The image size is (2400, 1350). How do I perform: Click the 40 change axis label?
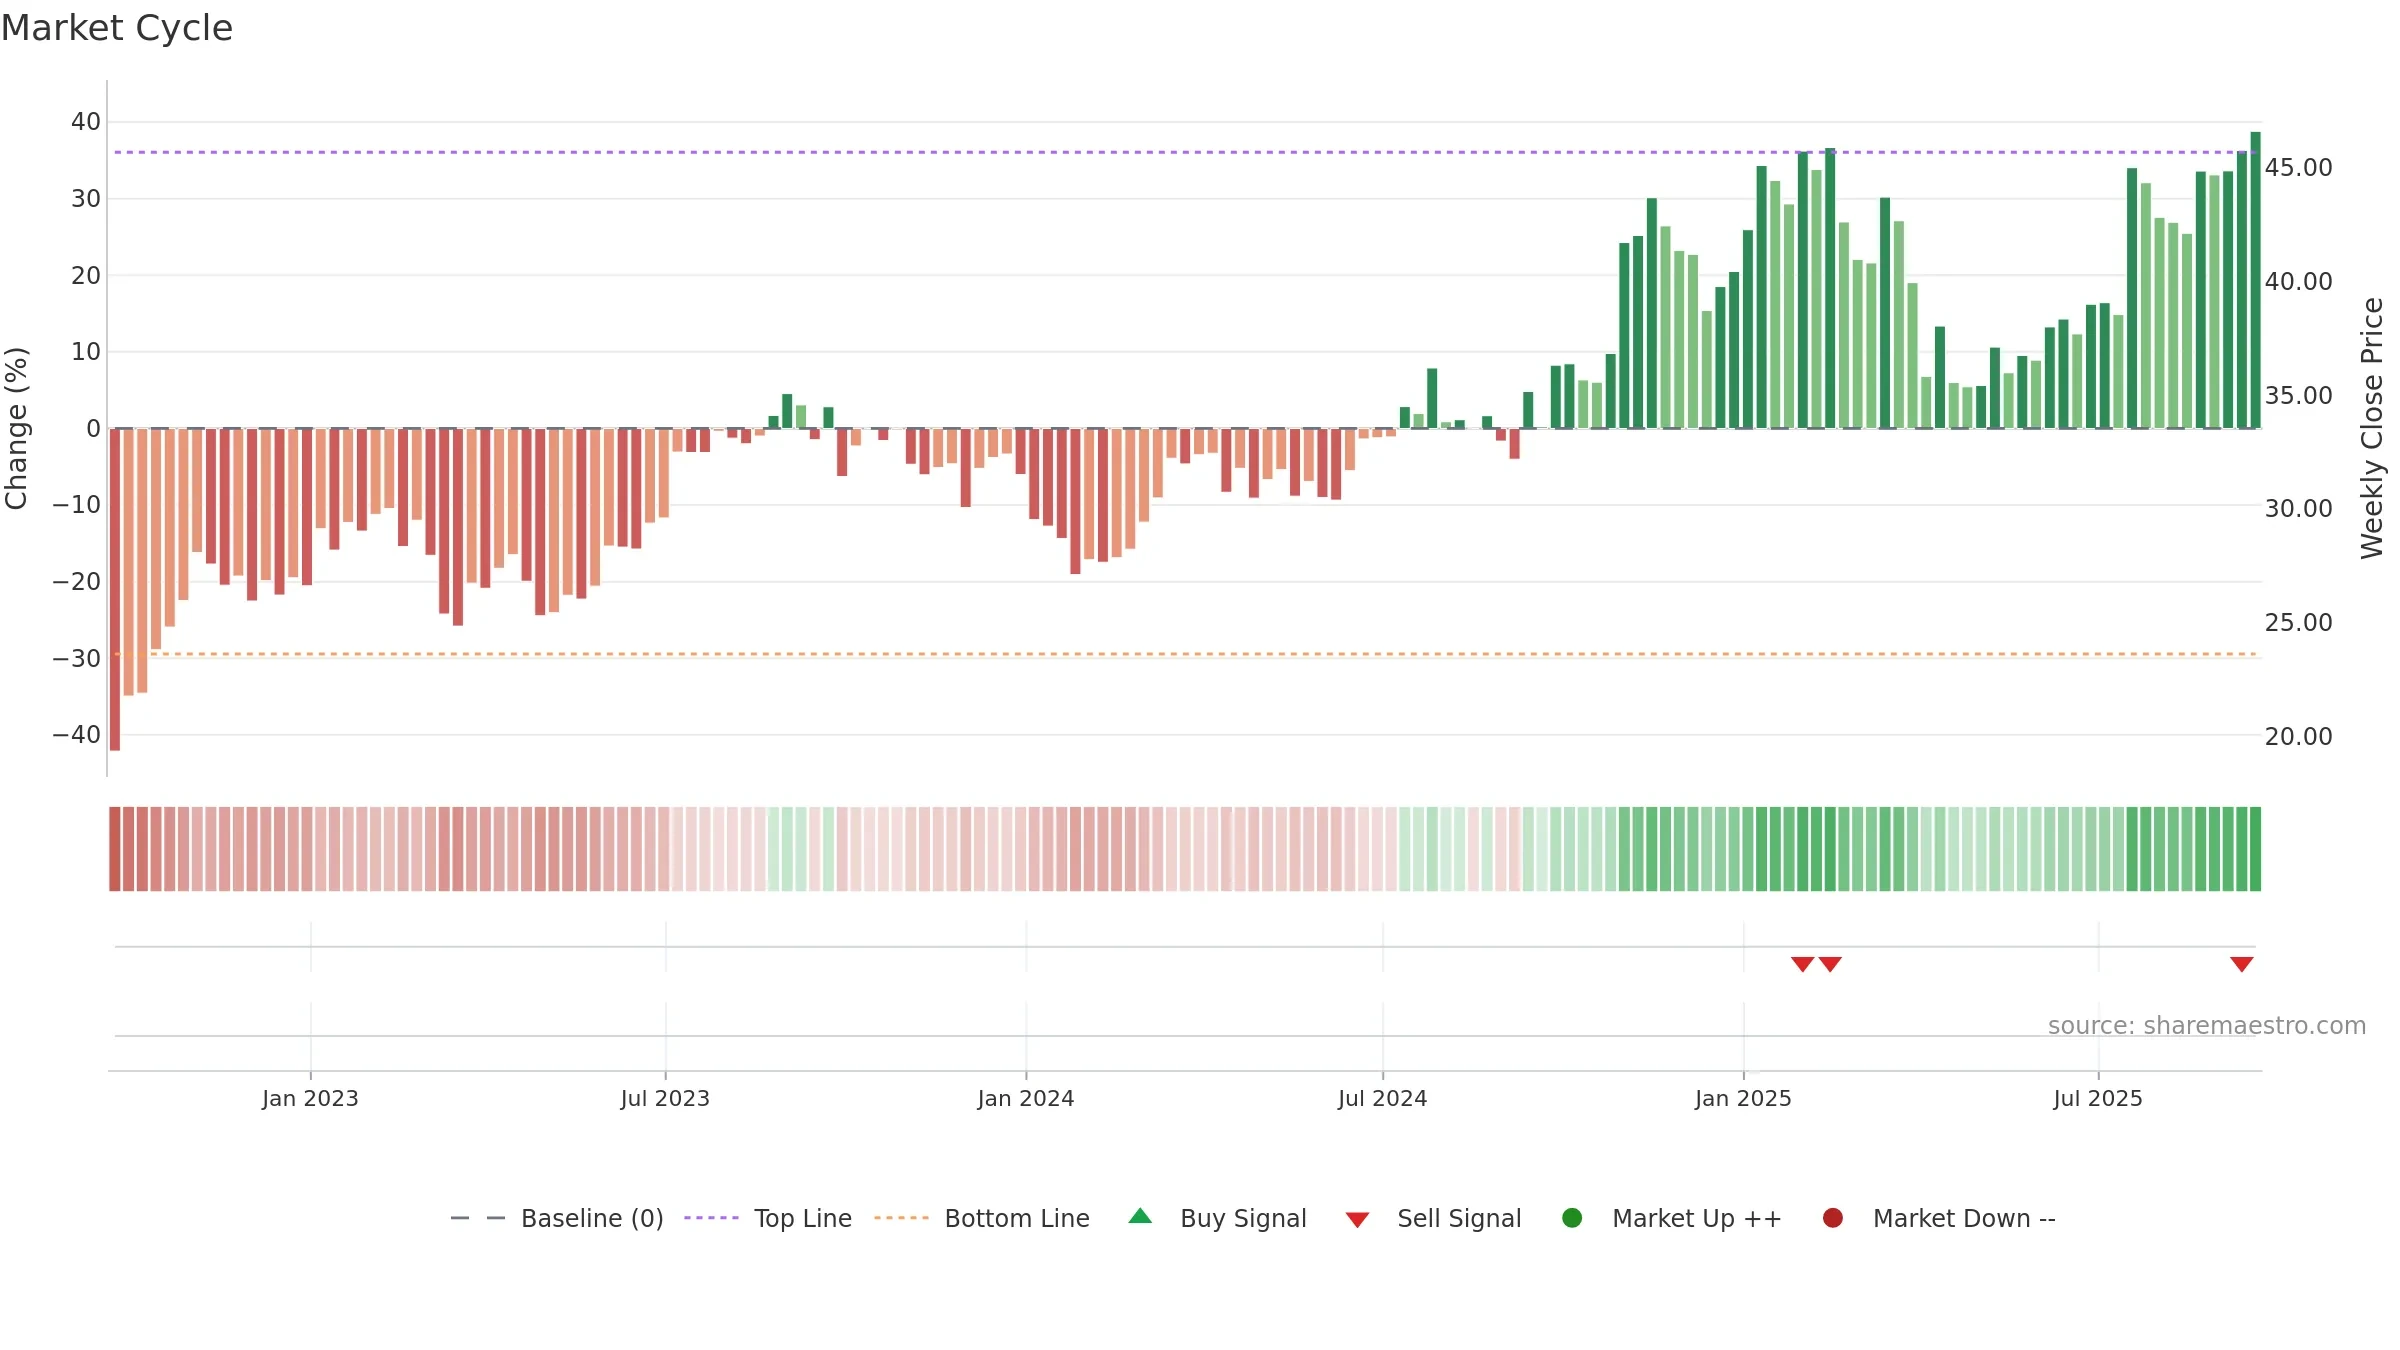click(86, 121)
